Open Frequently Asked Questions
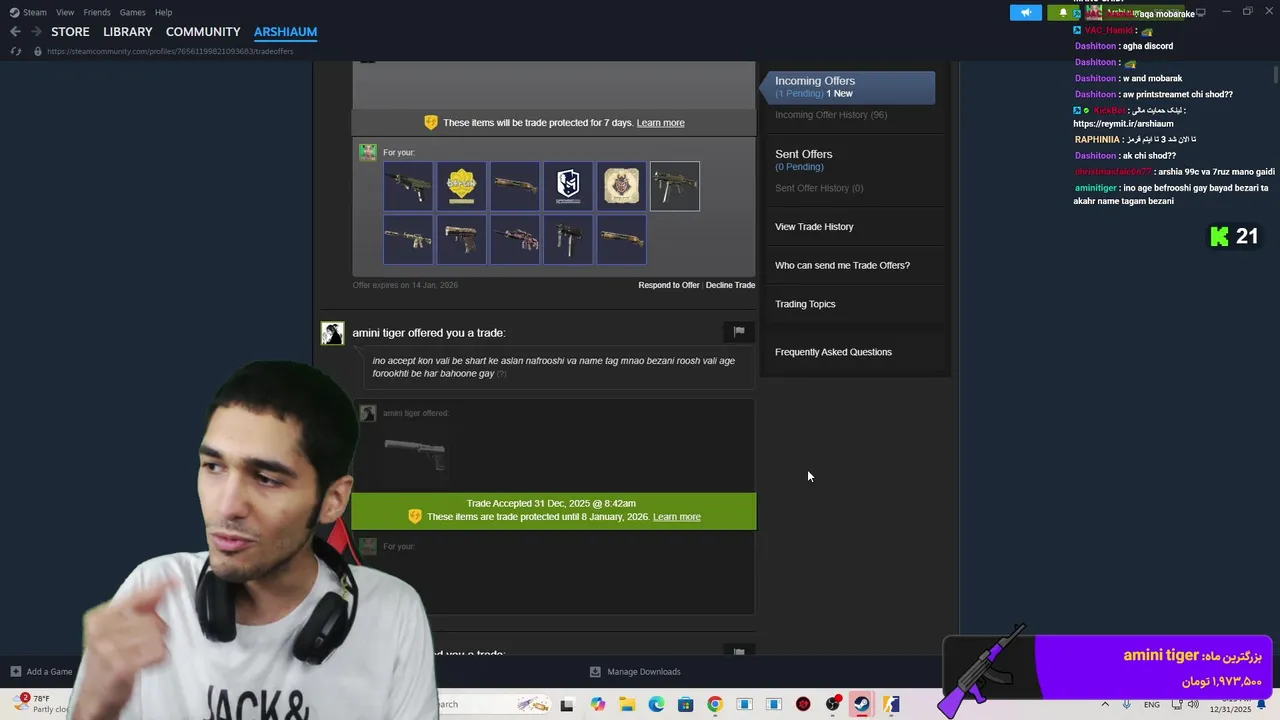1280x720 pixels. tap(833, 352)
